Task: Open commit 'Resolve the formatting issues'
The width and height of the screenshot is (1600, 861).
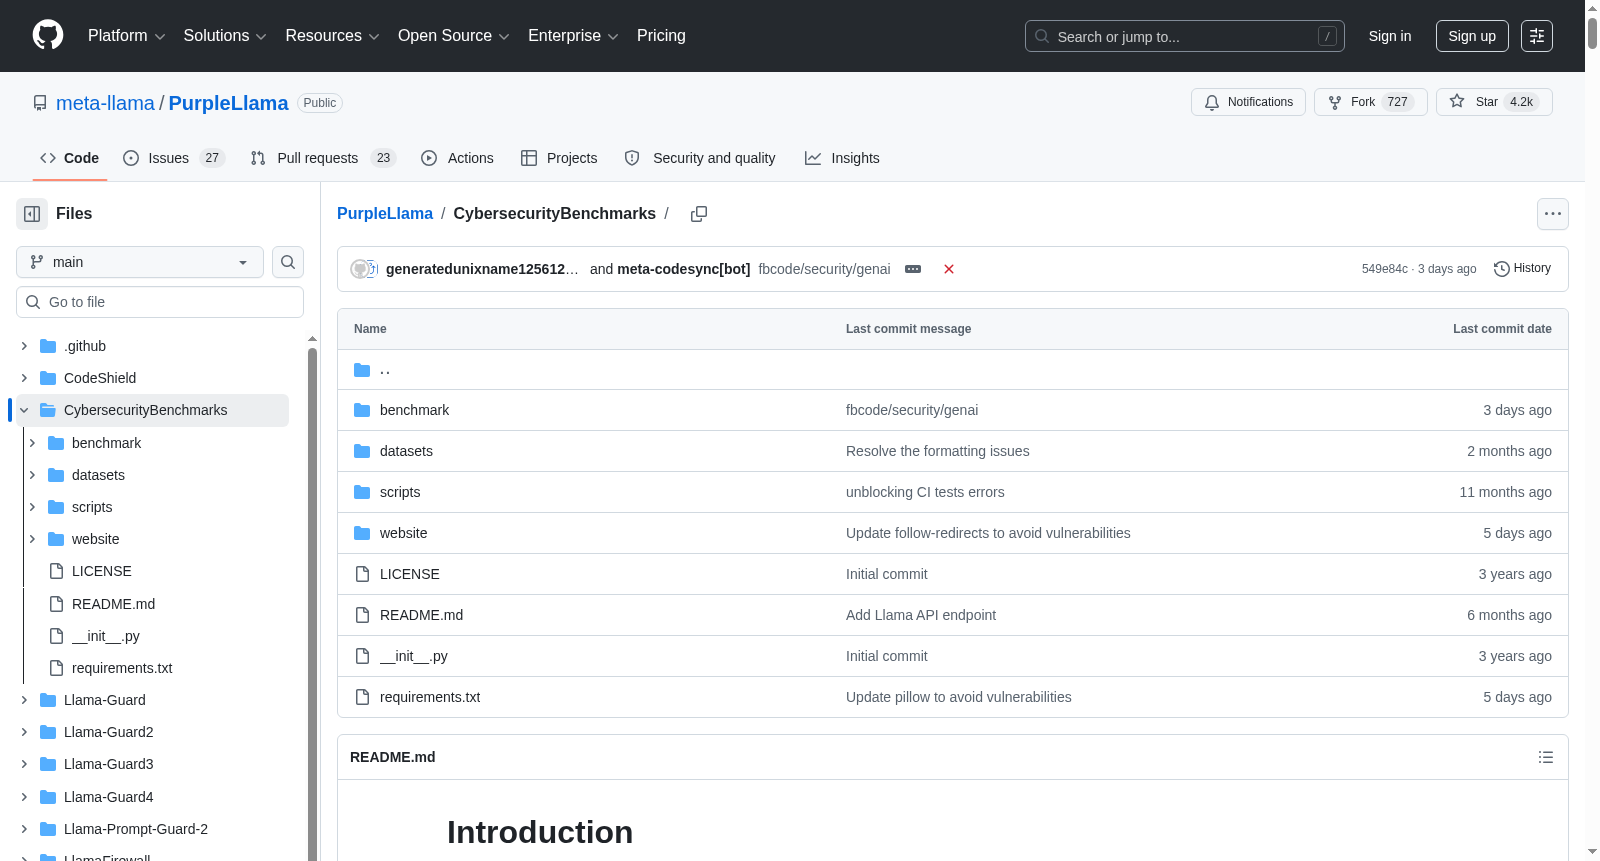Action: point(937,451)
